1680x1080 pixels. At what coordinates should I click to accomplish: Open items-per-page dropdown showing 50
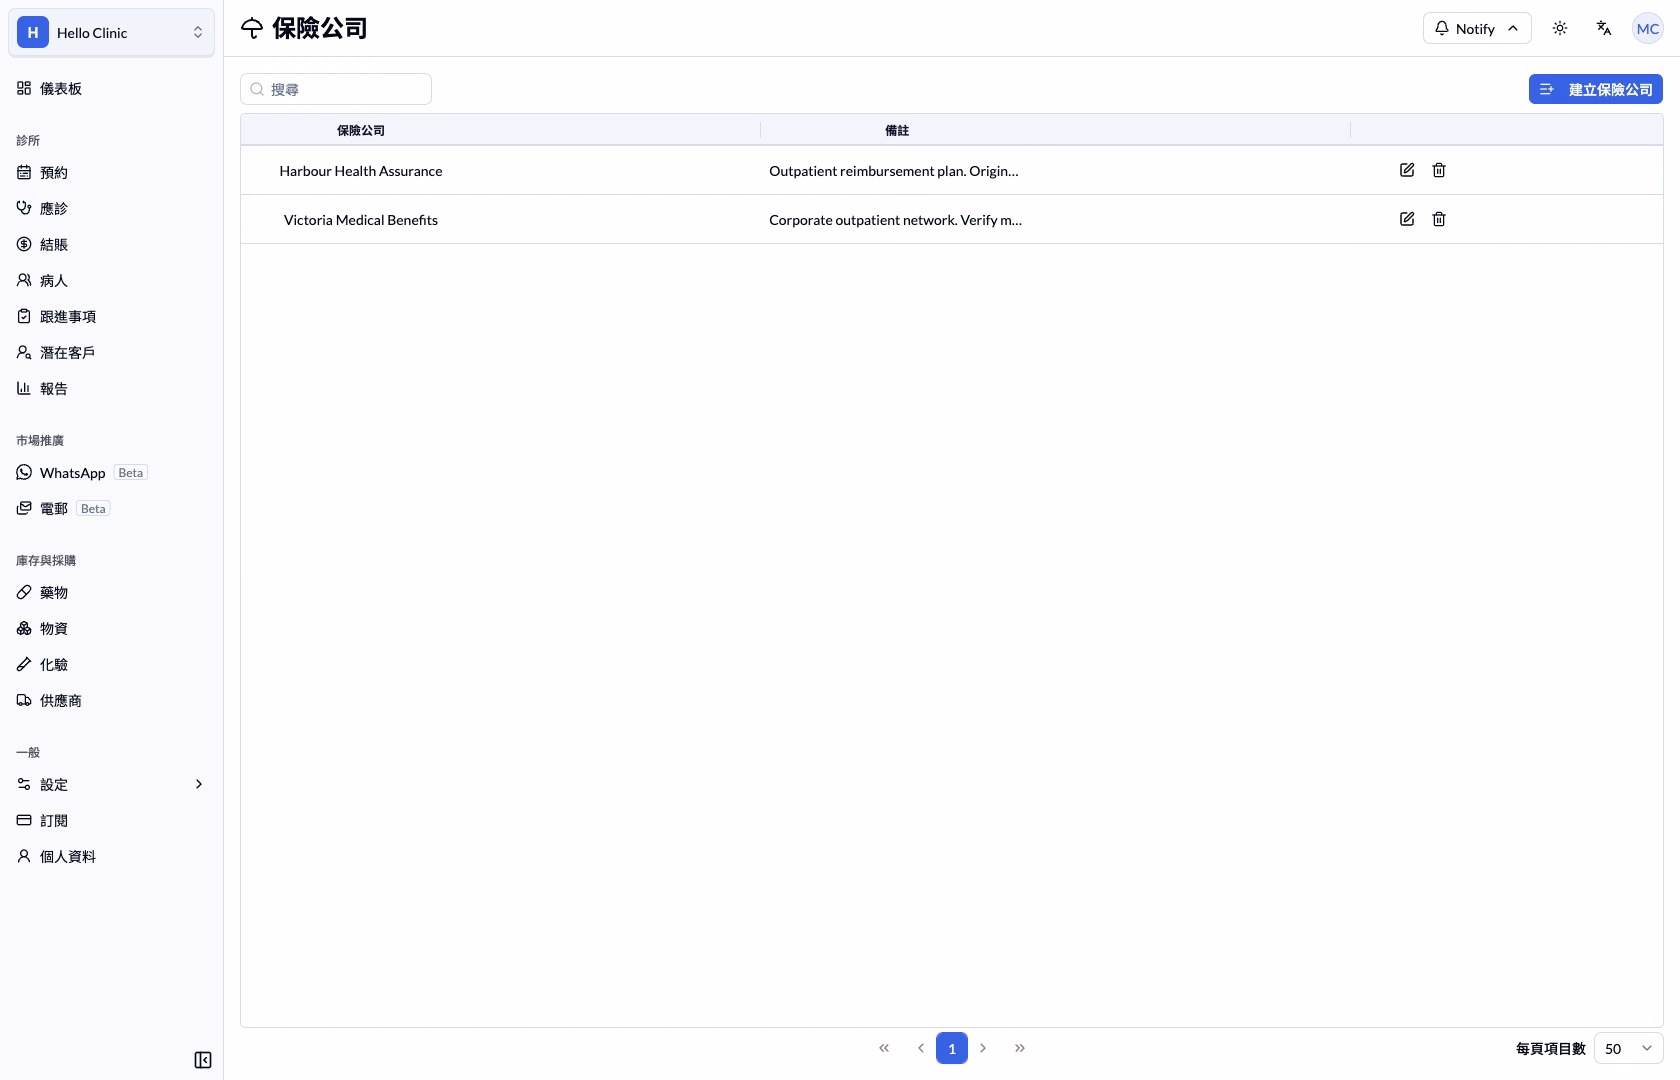[1628, 1048]
